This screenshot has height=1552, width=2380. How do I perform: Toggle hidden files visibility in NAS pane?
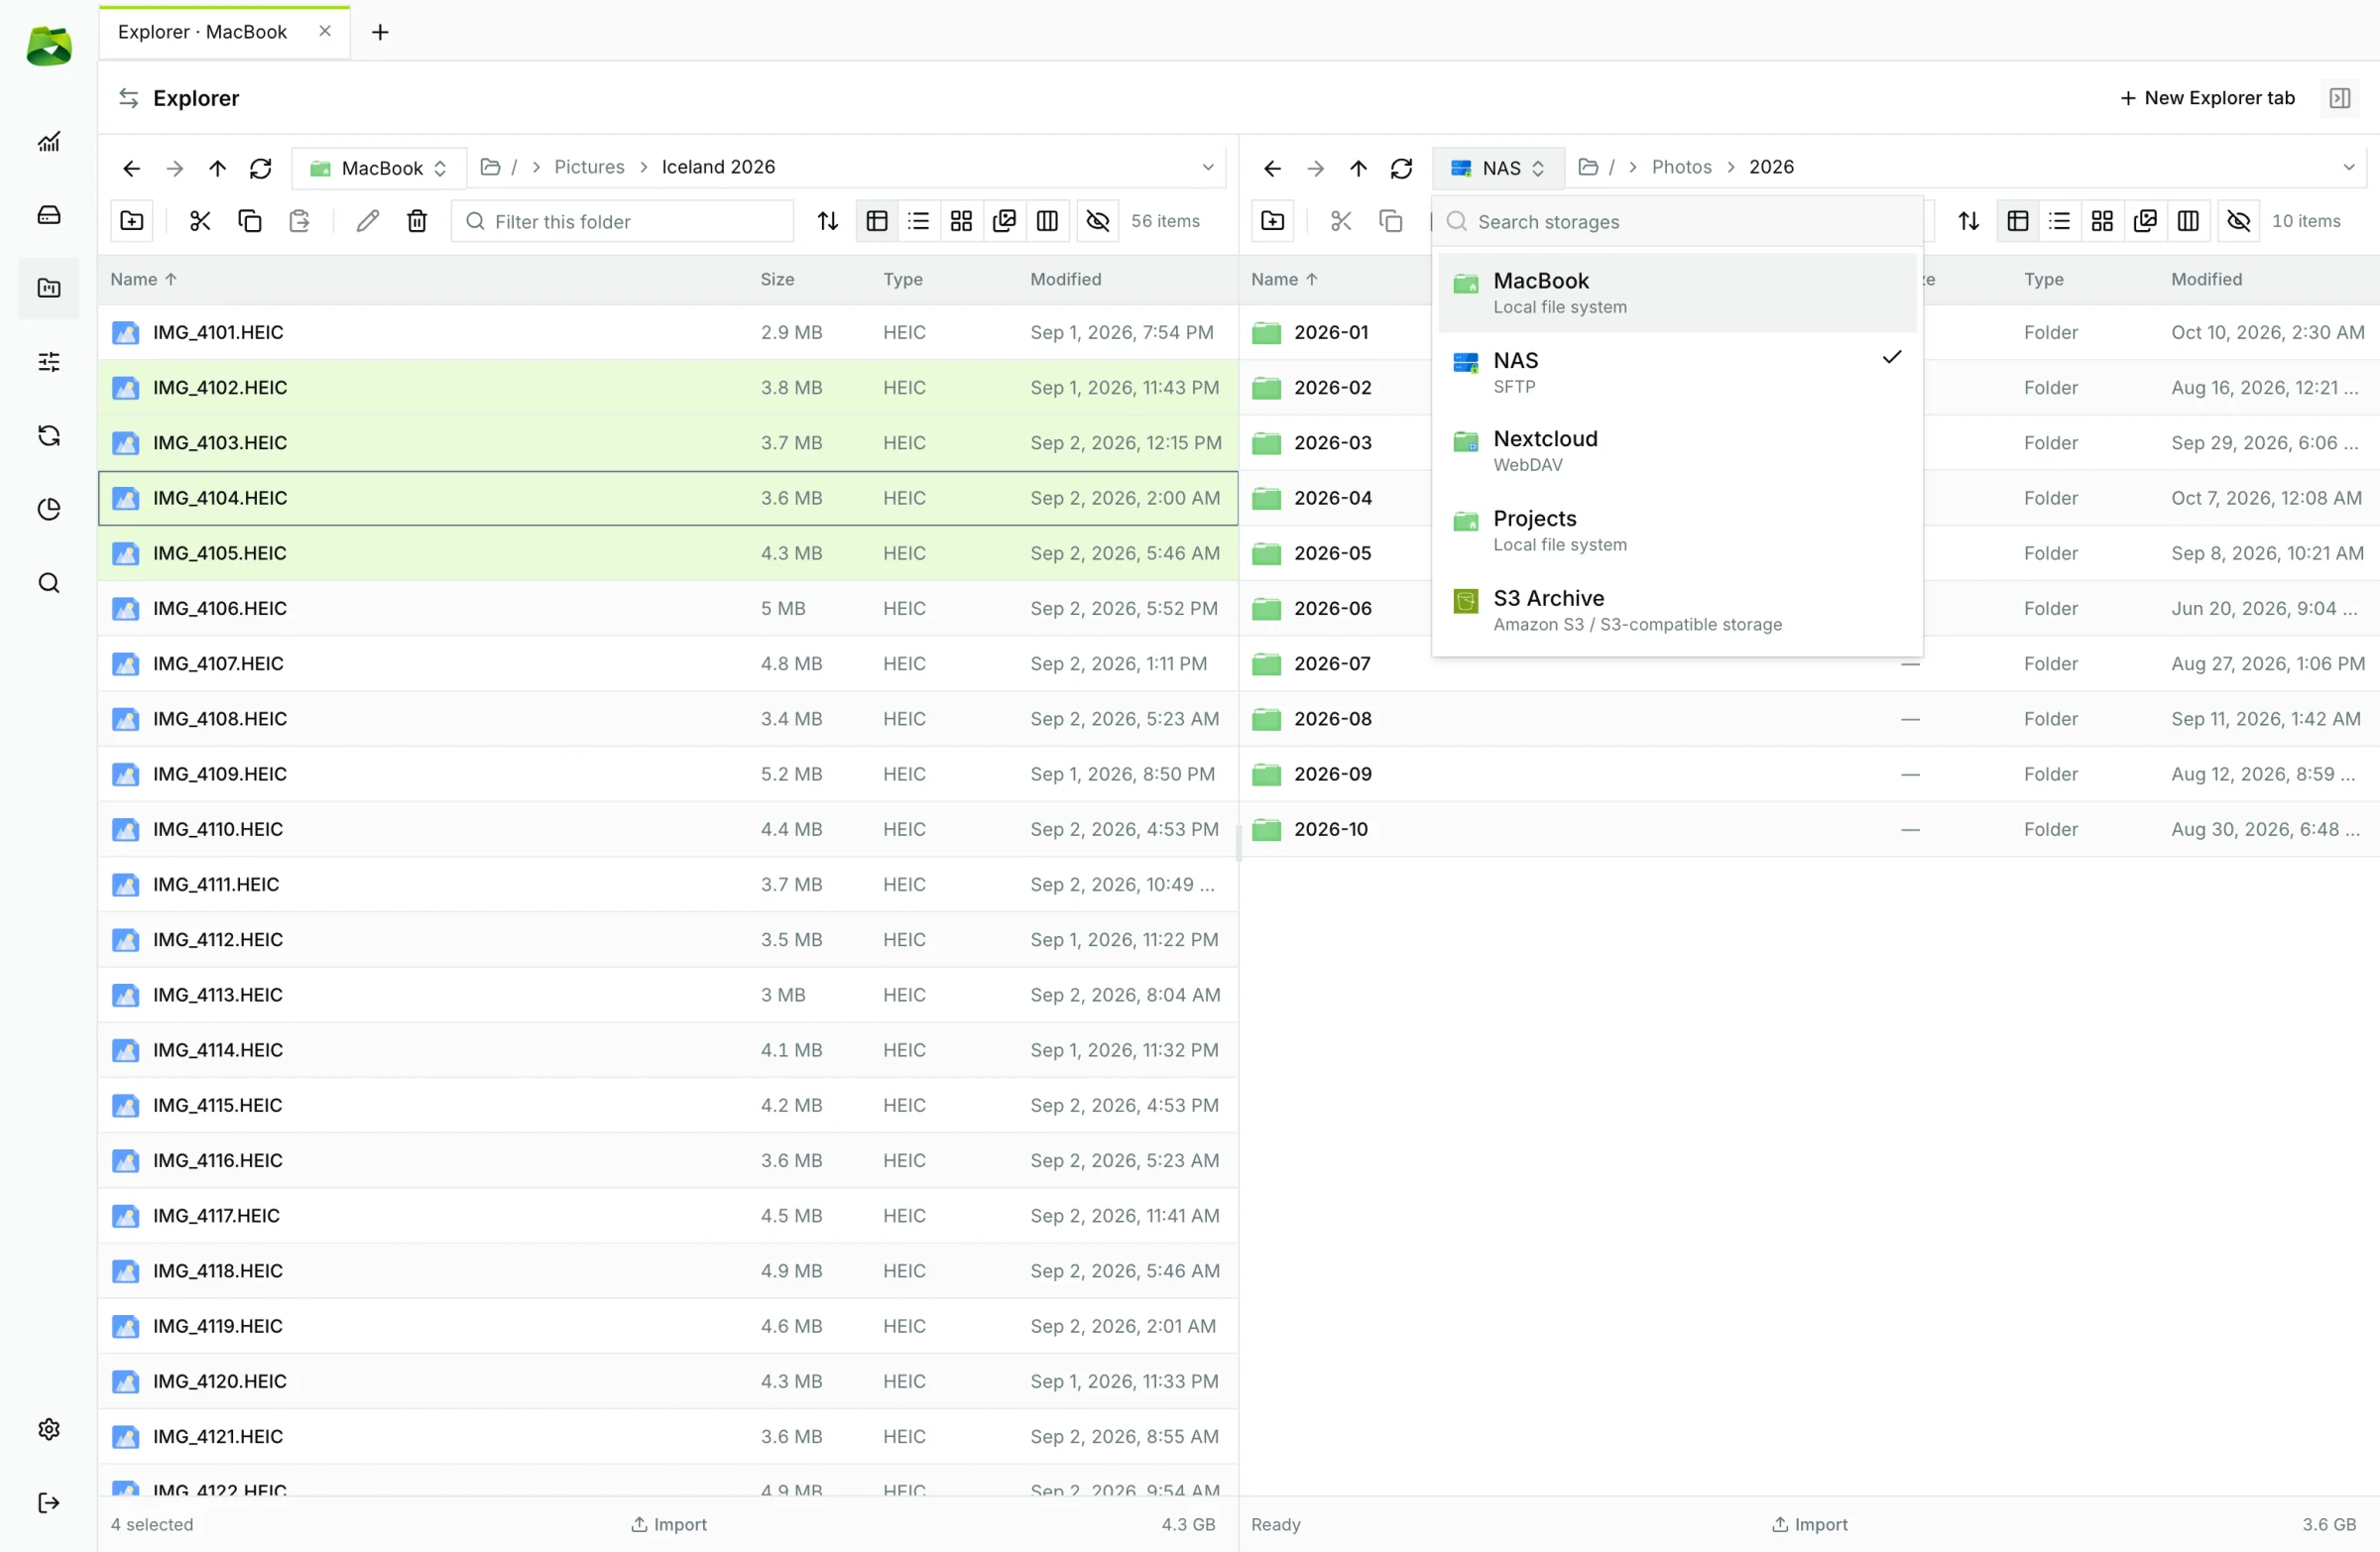[2239, 221]
